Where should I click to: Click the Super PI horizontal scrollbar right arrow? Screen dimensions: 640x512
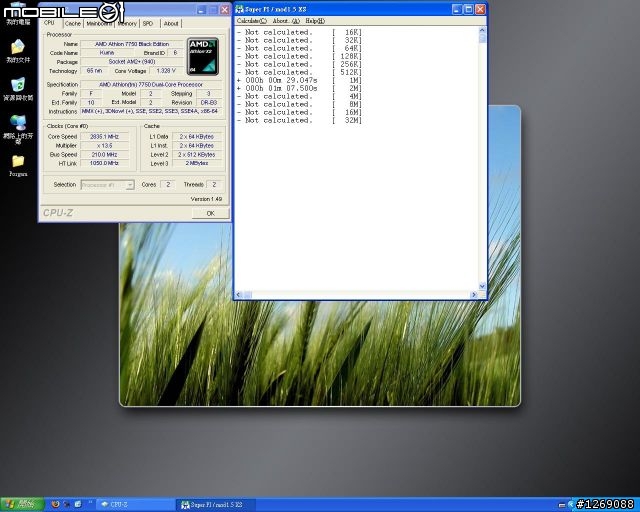(474, 294)
